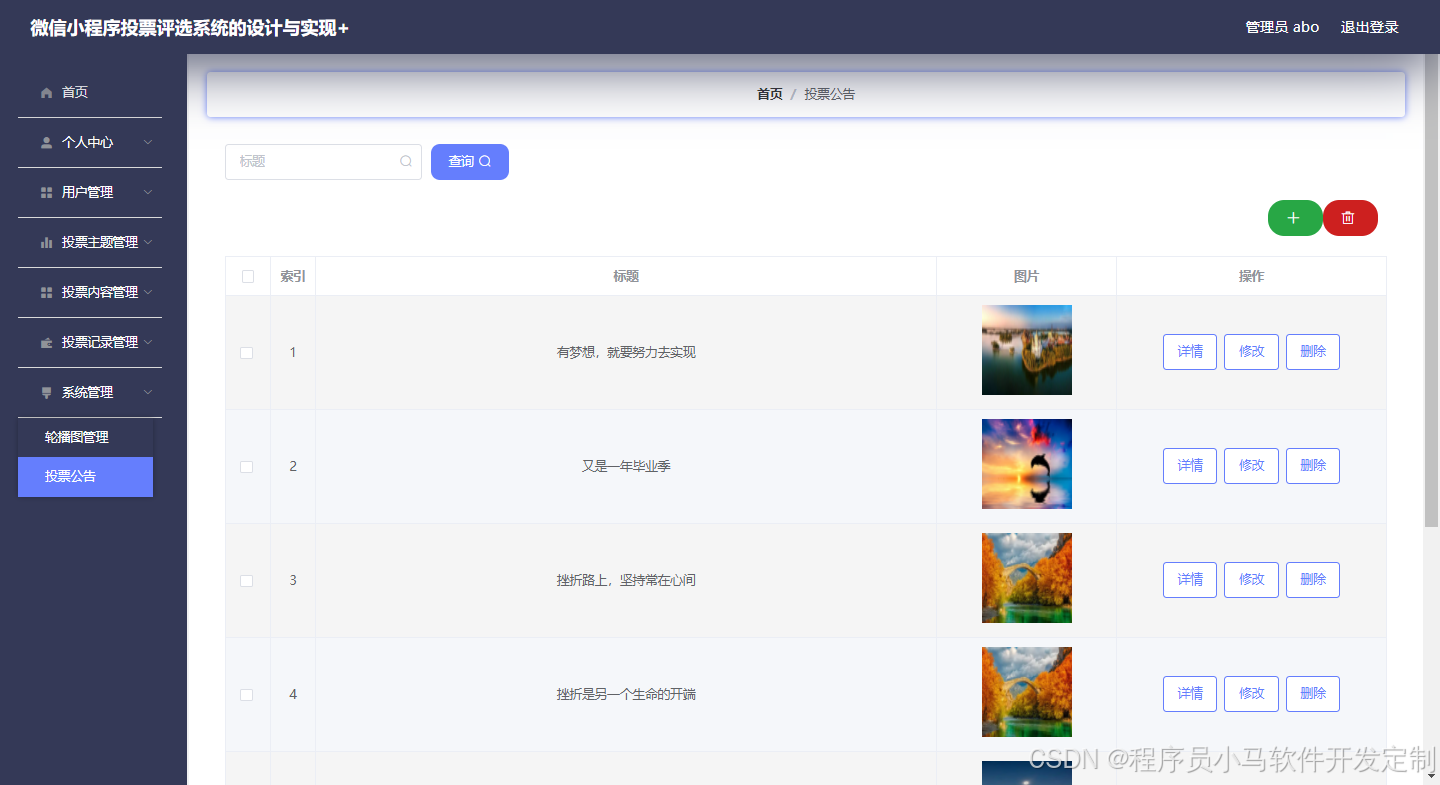Screen dimensions: 1440x785
Task: Open 首页 in the sidebar menu
Action: 90,92
